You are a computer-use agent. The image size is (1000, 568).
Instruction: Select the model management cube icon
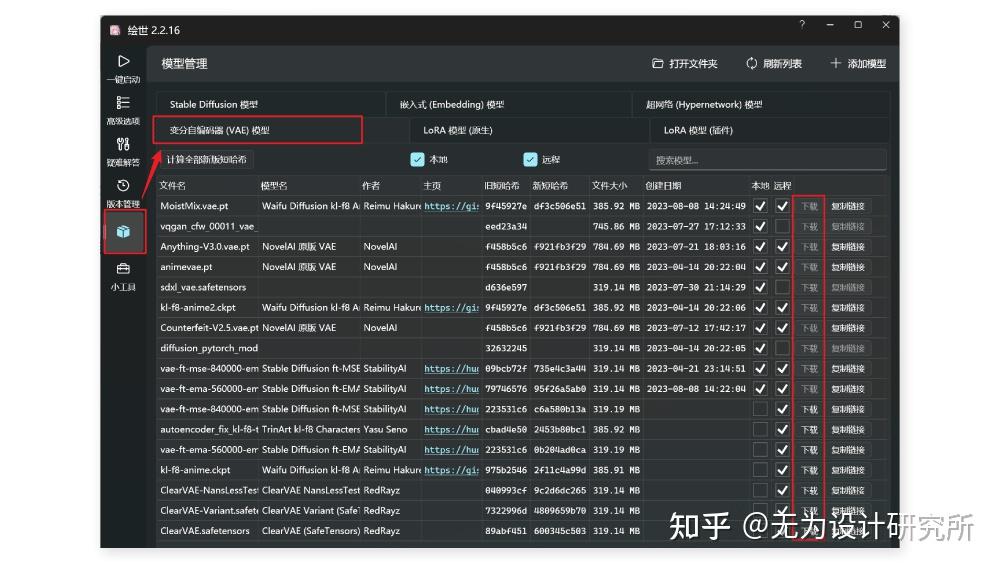click(124, 232)
